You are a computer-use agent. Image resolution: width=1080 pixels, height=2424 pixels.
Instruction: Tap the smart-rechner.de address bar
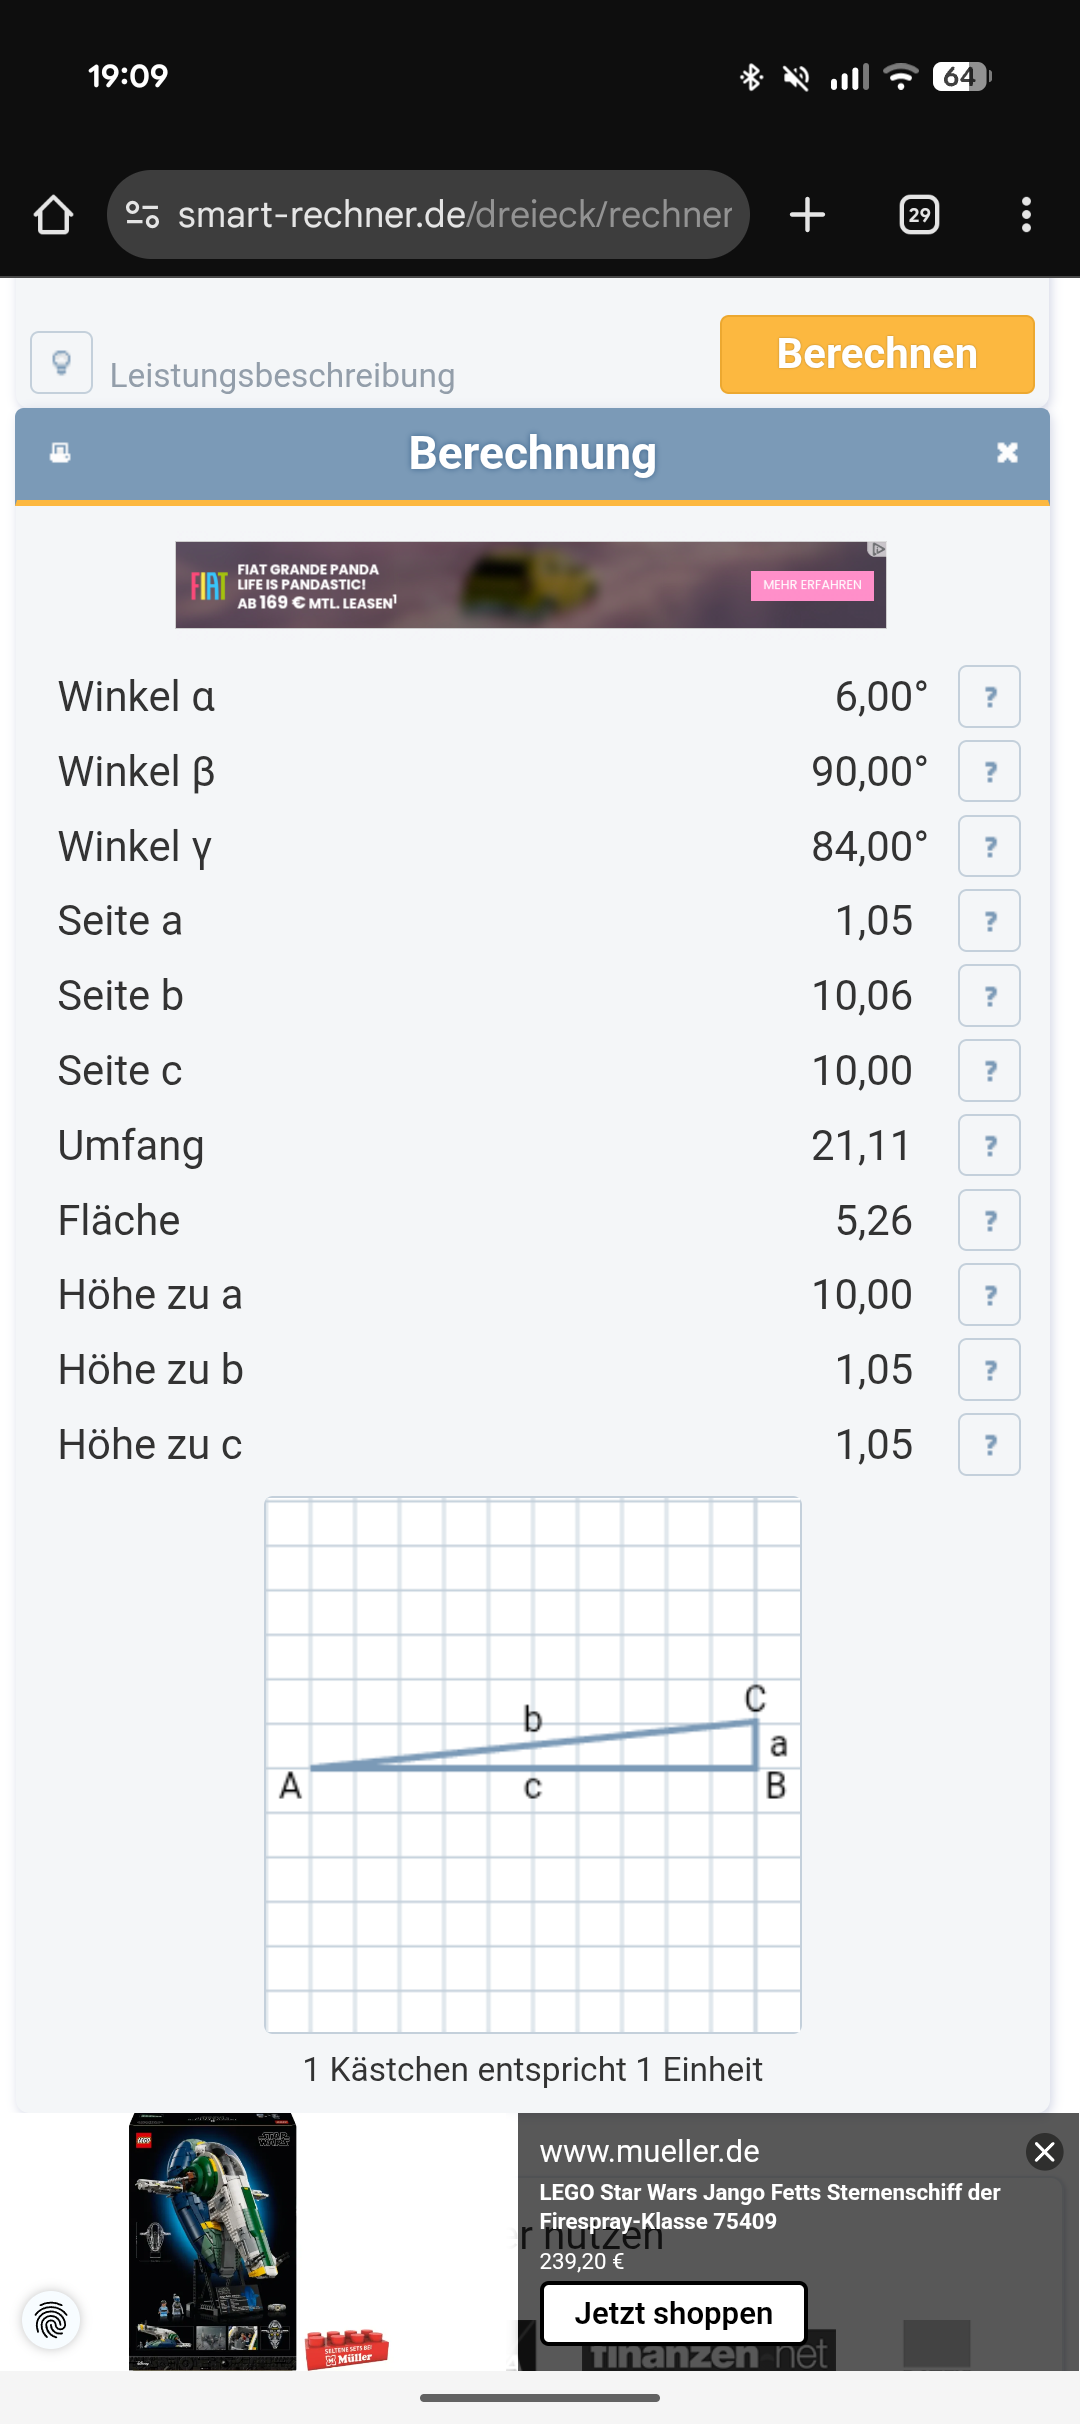455,215
